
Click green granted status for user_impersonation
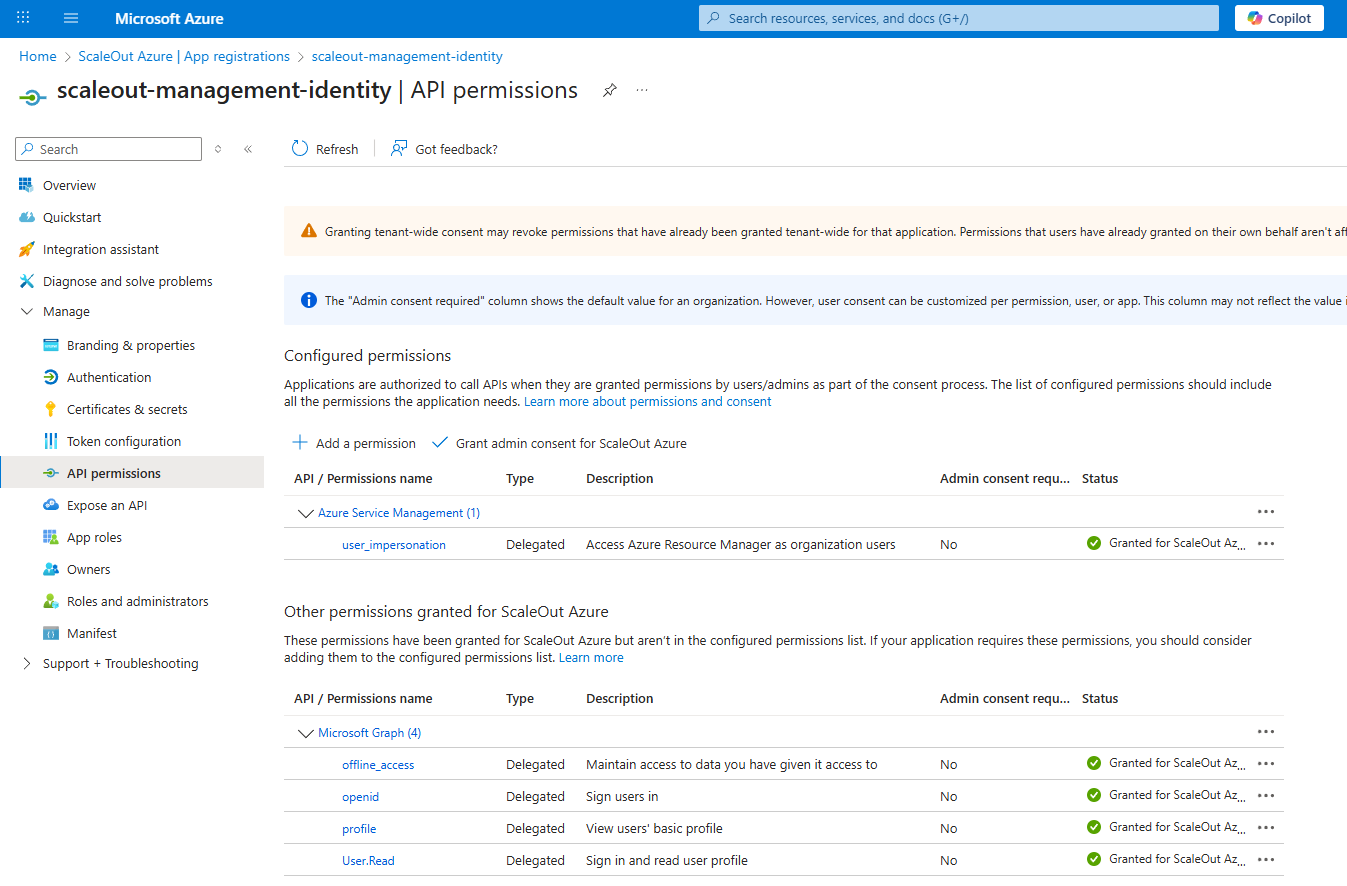1093,543
